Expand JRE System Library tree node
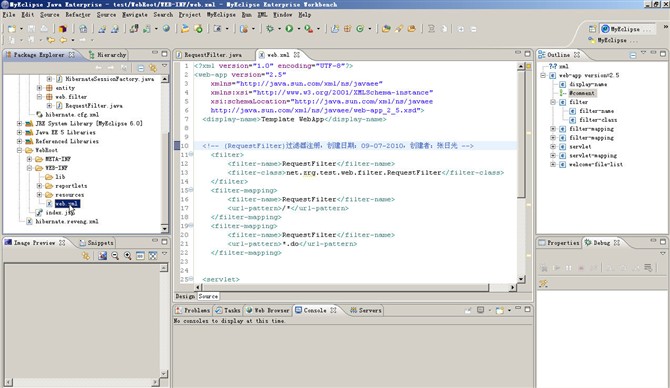 [20, 123]
